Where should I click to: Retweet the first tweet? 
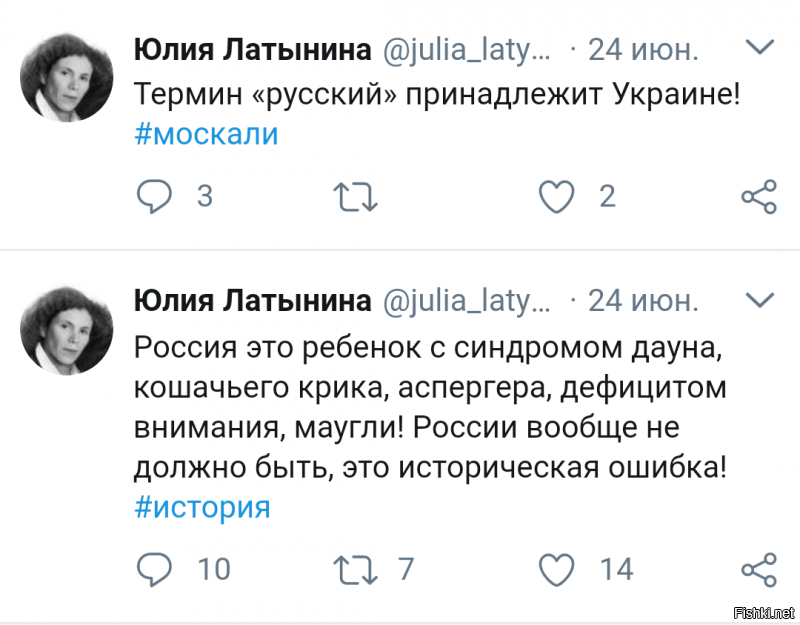[x=356, y=197]
